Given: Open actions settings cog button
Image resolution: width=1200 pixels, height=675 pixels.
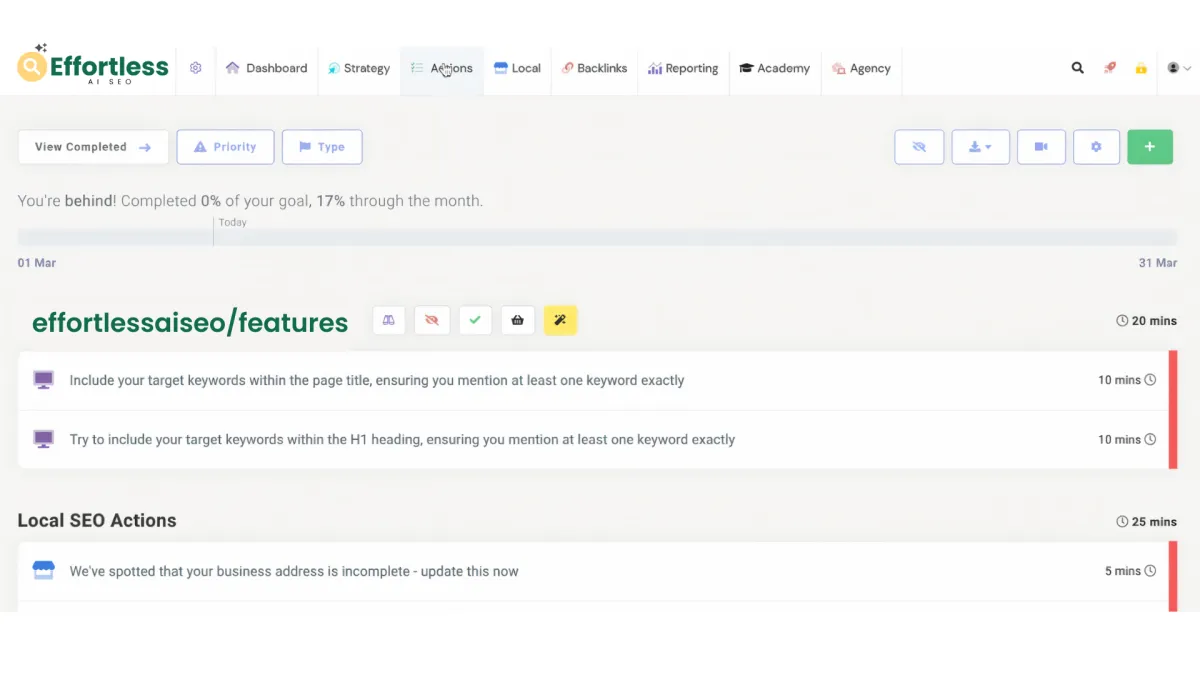Looking at the screenshot, I should [x=1096, y=147].
